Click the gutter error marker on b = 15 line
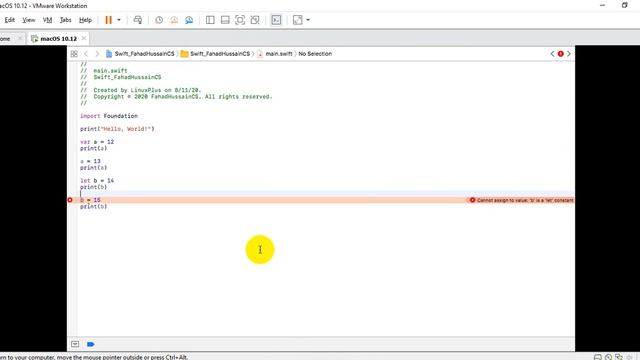640x360 pixels. [70, 200]
